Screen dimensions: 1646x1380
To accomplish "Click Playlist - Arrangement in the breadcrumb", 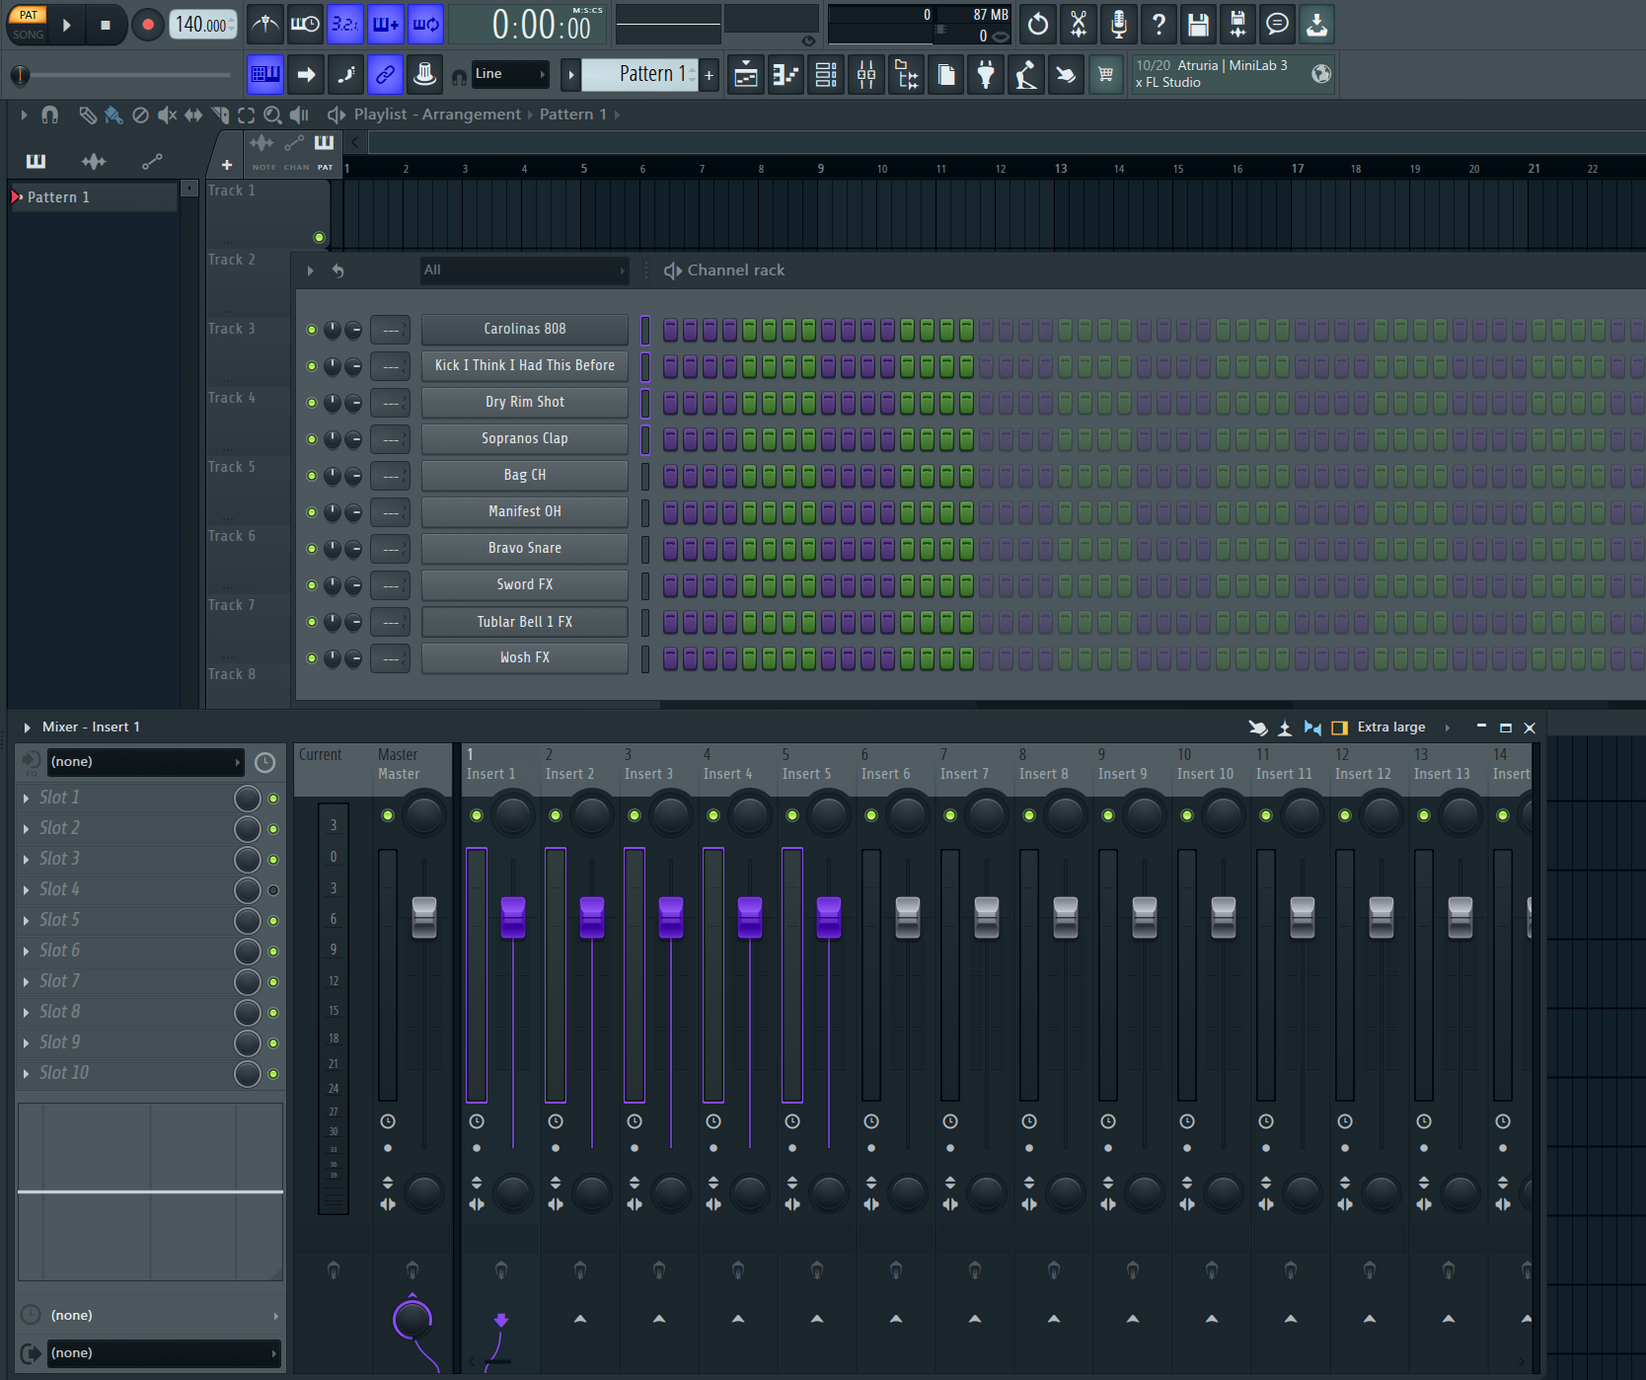I will (x=437, y=114).
